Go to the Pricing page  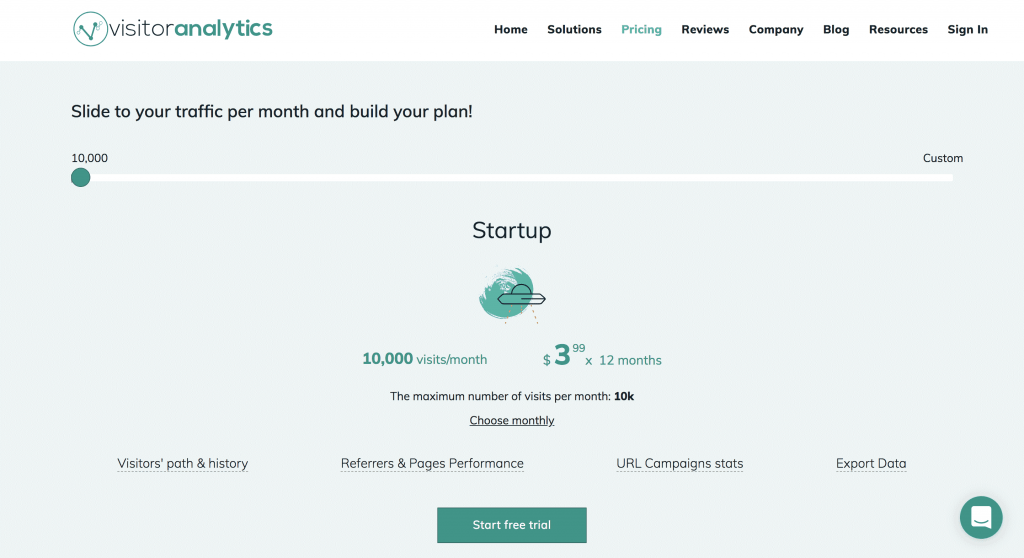(x=641, y=30)
